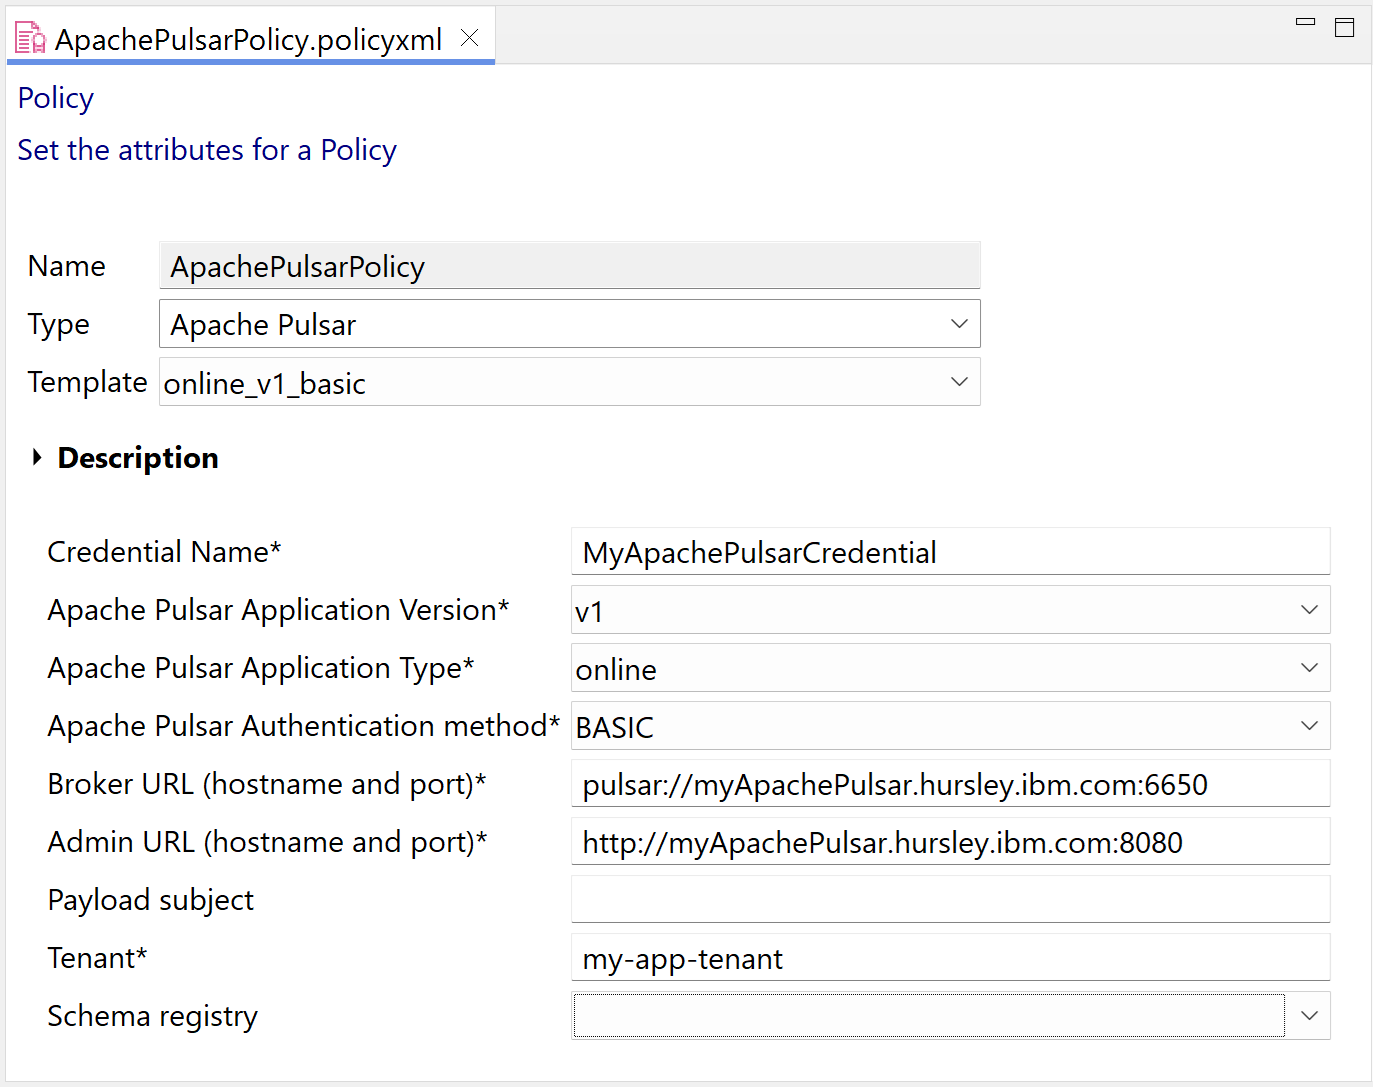Click the Payload subject input field

pos(950,900)
